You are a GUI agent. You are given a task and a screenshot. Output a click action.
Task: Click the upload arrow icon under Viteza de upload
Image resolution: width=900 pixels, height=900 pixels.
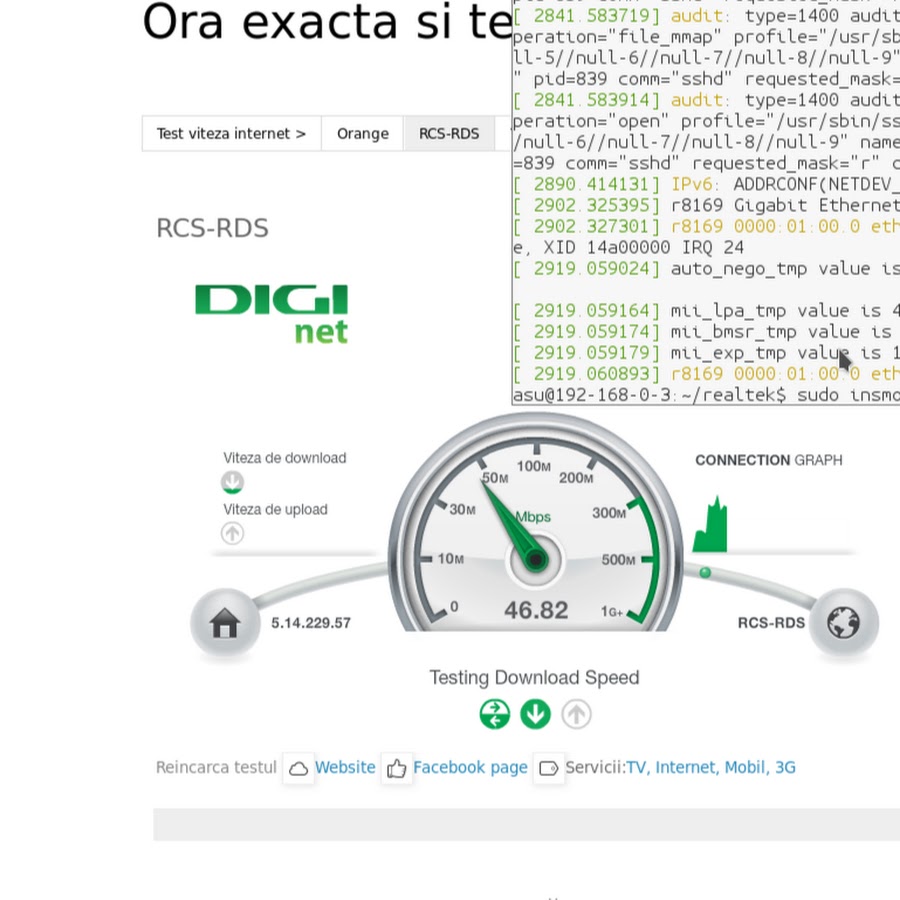click(x=232, y=533)
